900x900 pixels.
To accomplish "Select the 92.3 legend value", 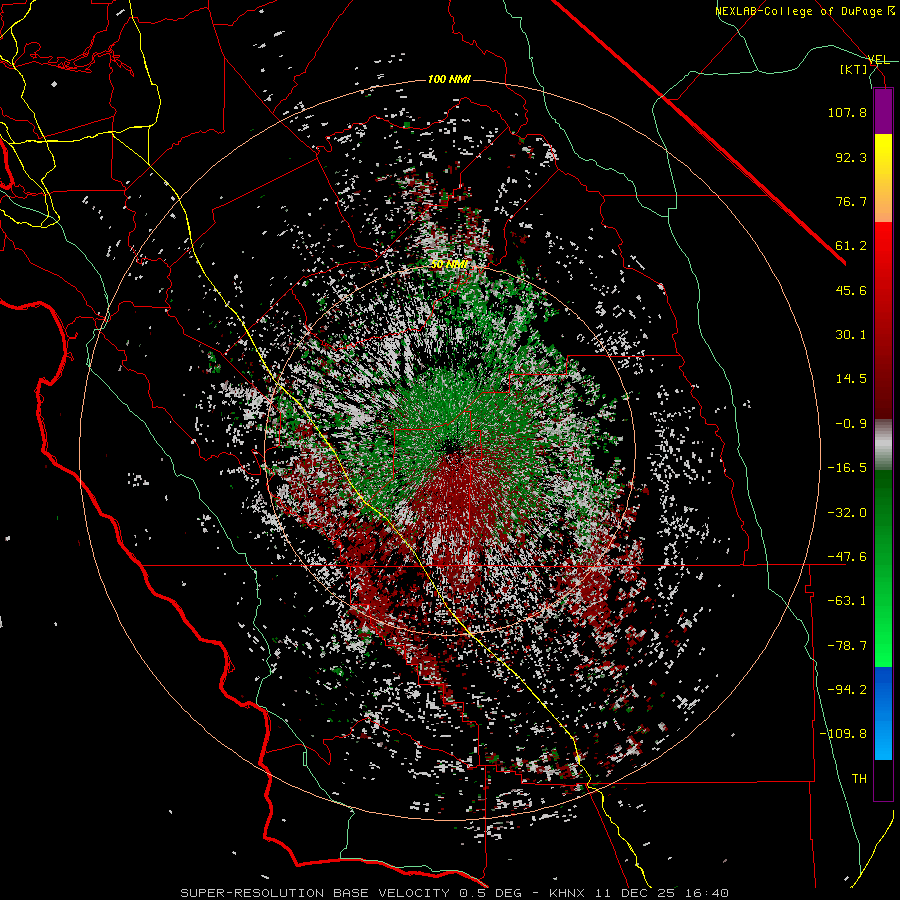I will (x=851, y=157).
